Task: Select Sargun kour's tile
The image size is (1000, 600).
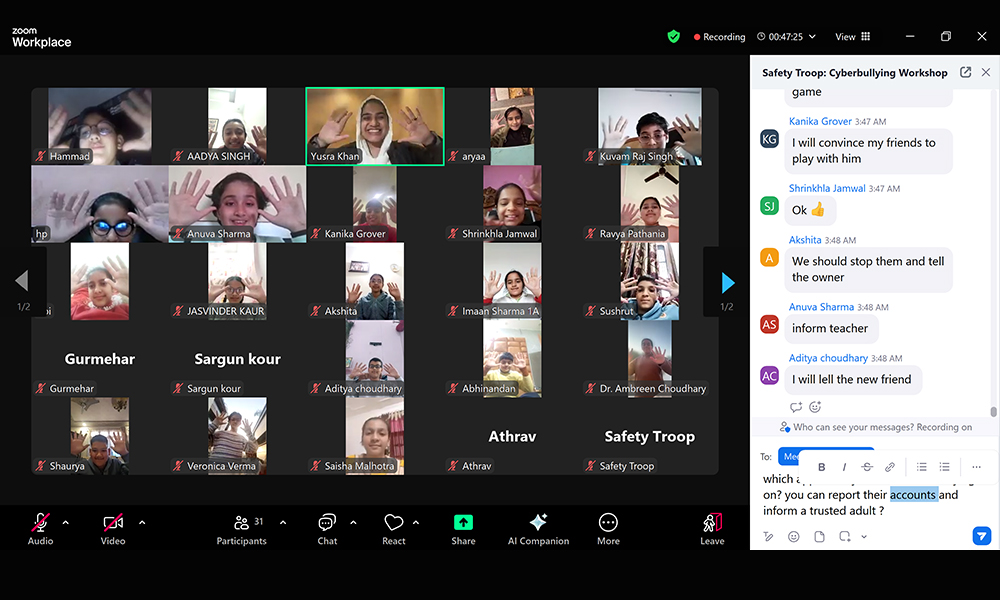Action: click(x=237, y=358)
